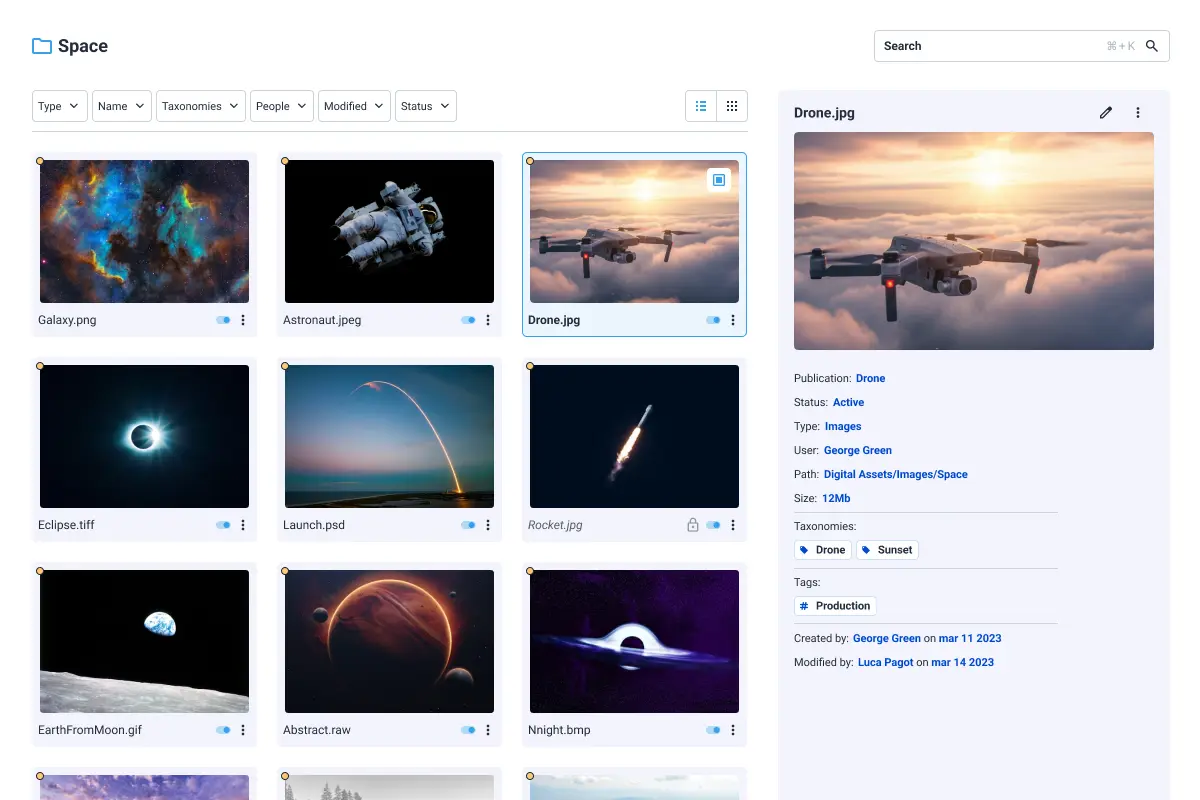This screenshot has height=800, width=1200.
Task: Follow the Digital Assets/Images/Space path link
Action: pos(895,474)
